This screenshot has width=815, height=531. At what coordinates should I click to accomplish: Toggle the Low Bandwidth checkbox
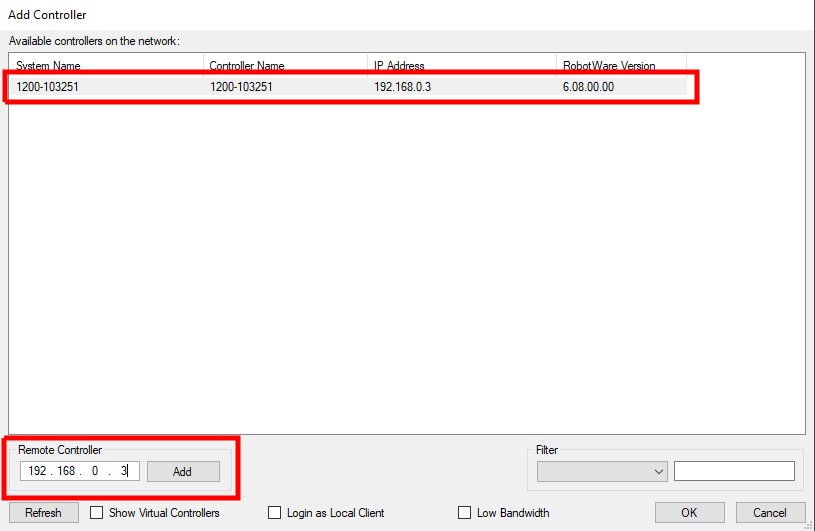pyautogui.click(x=464, y=513)
